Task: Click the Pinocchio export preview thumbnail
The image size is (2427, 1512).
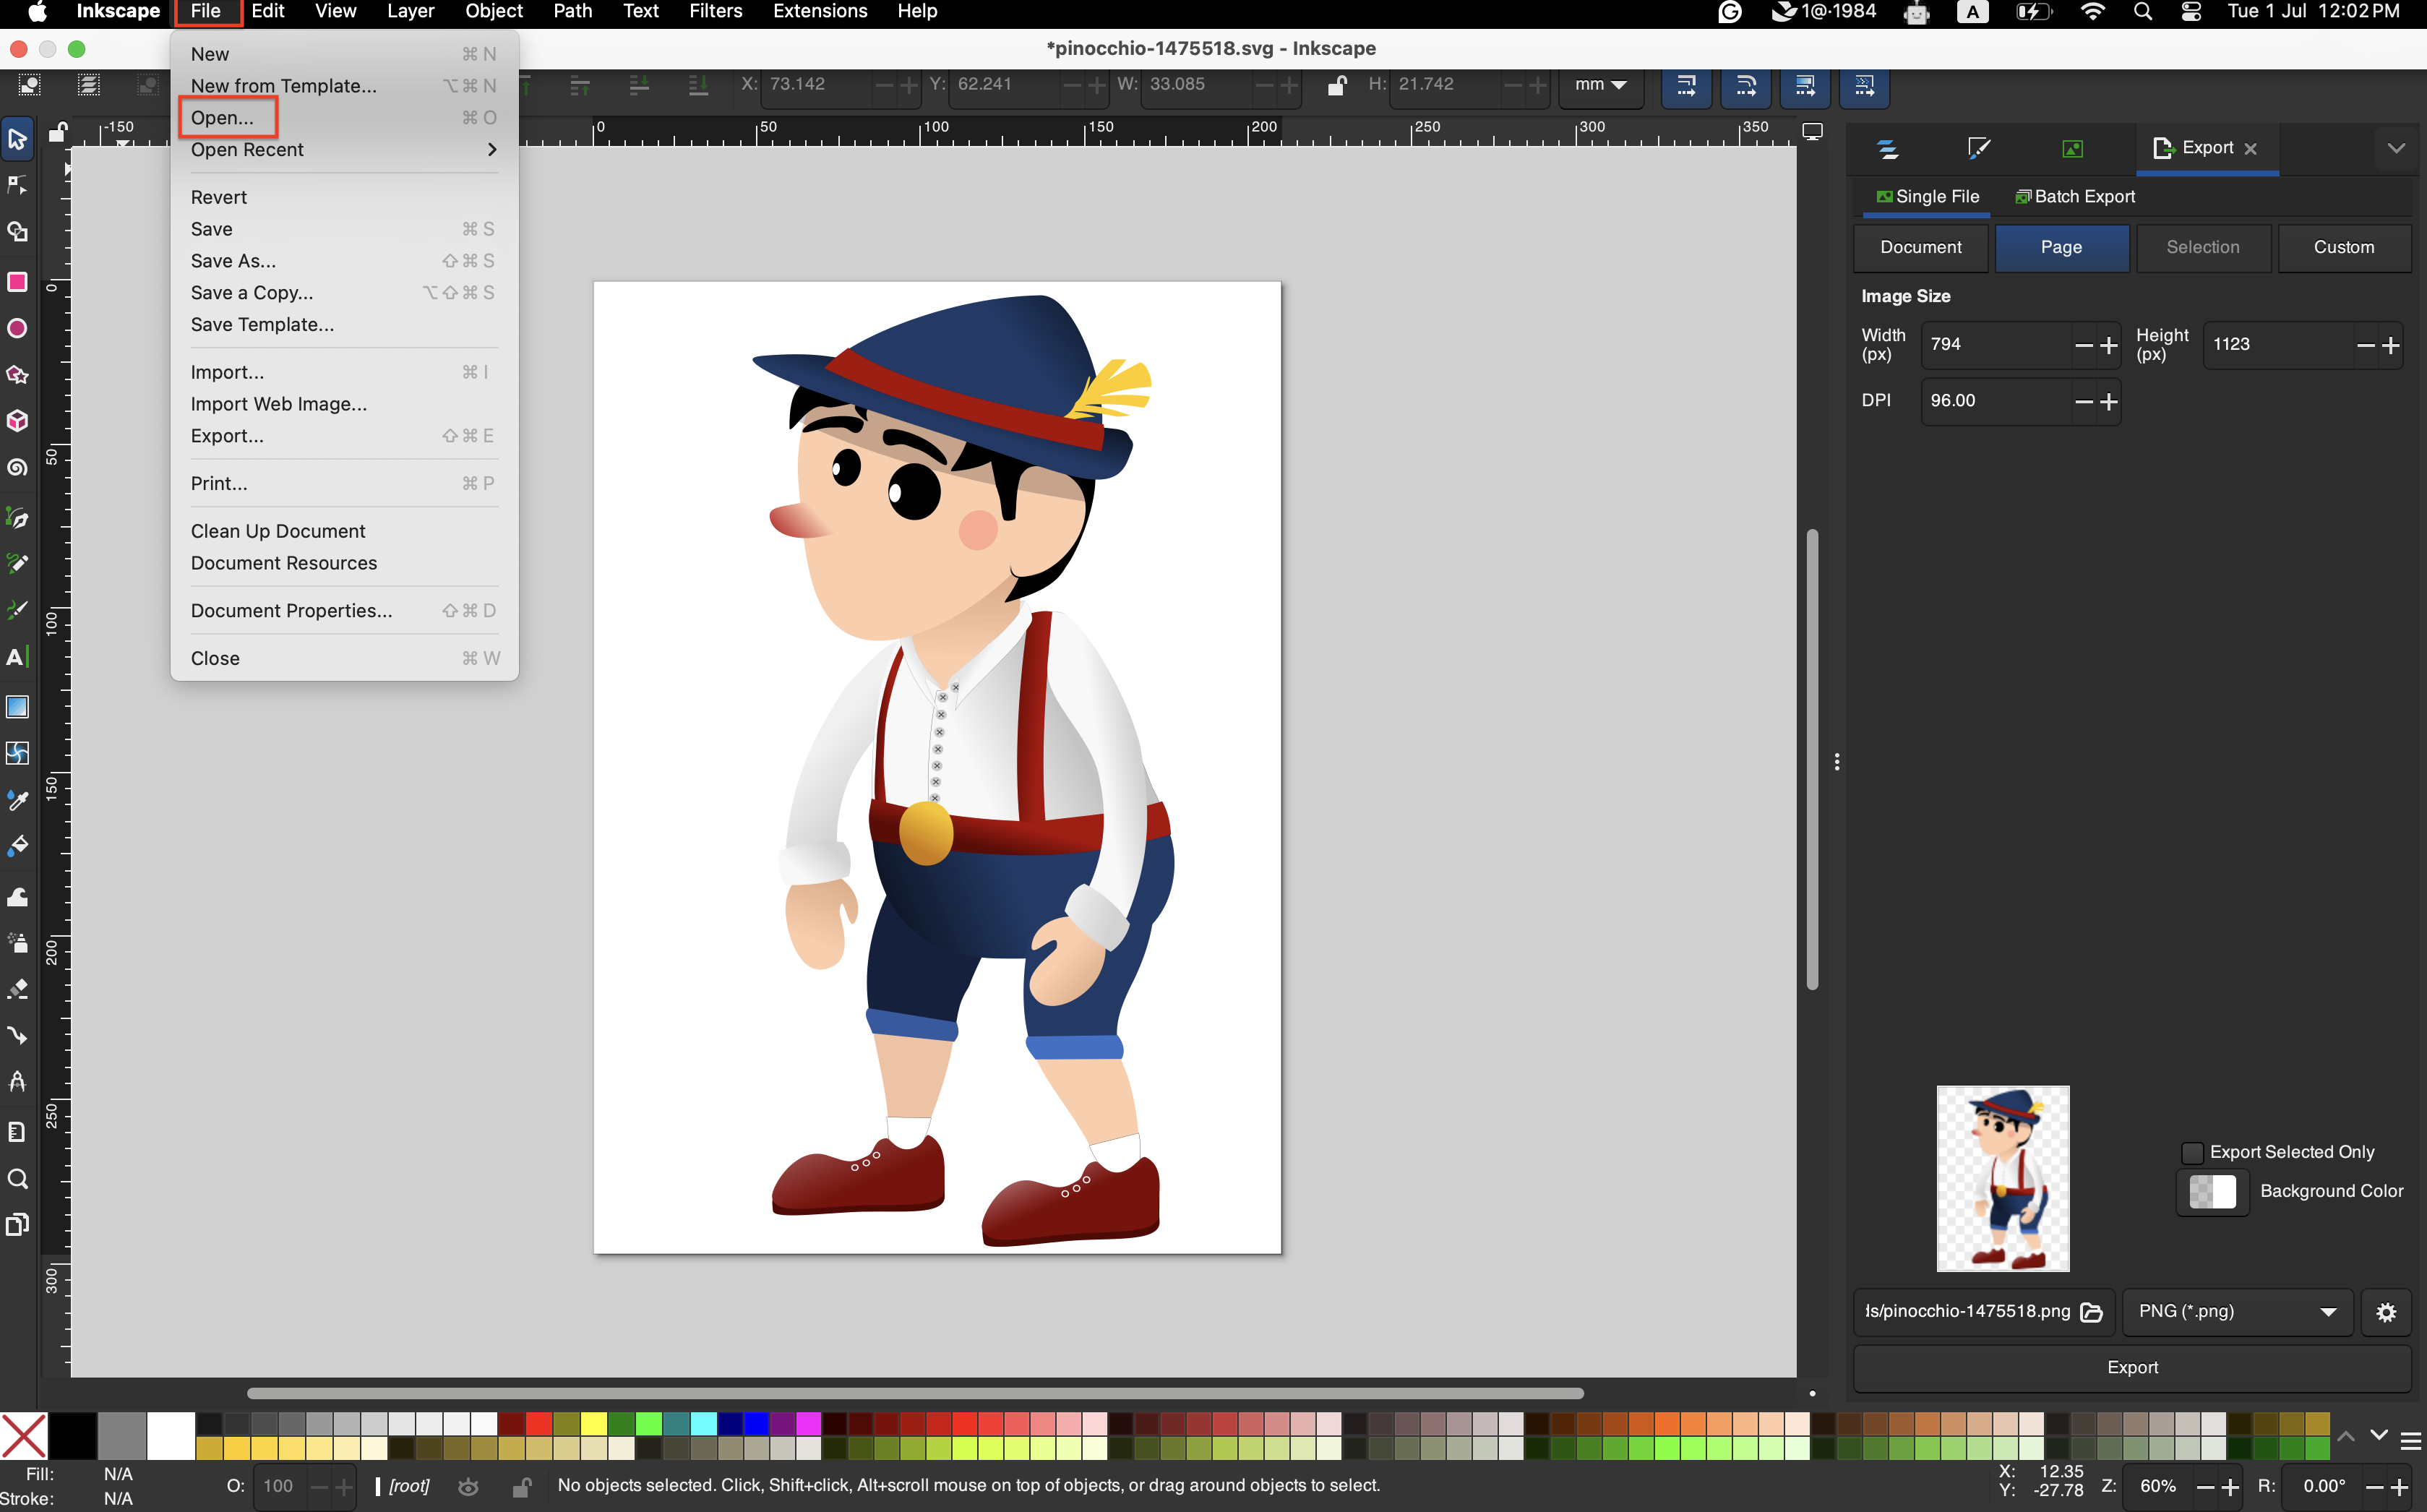Action: (2002, 1178)
